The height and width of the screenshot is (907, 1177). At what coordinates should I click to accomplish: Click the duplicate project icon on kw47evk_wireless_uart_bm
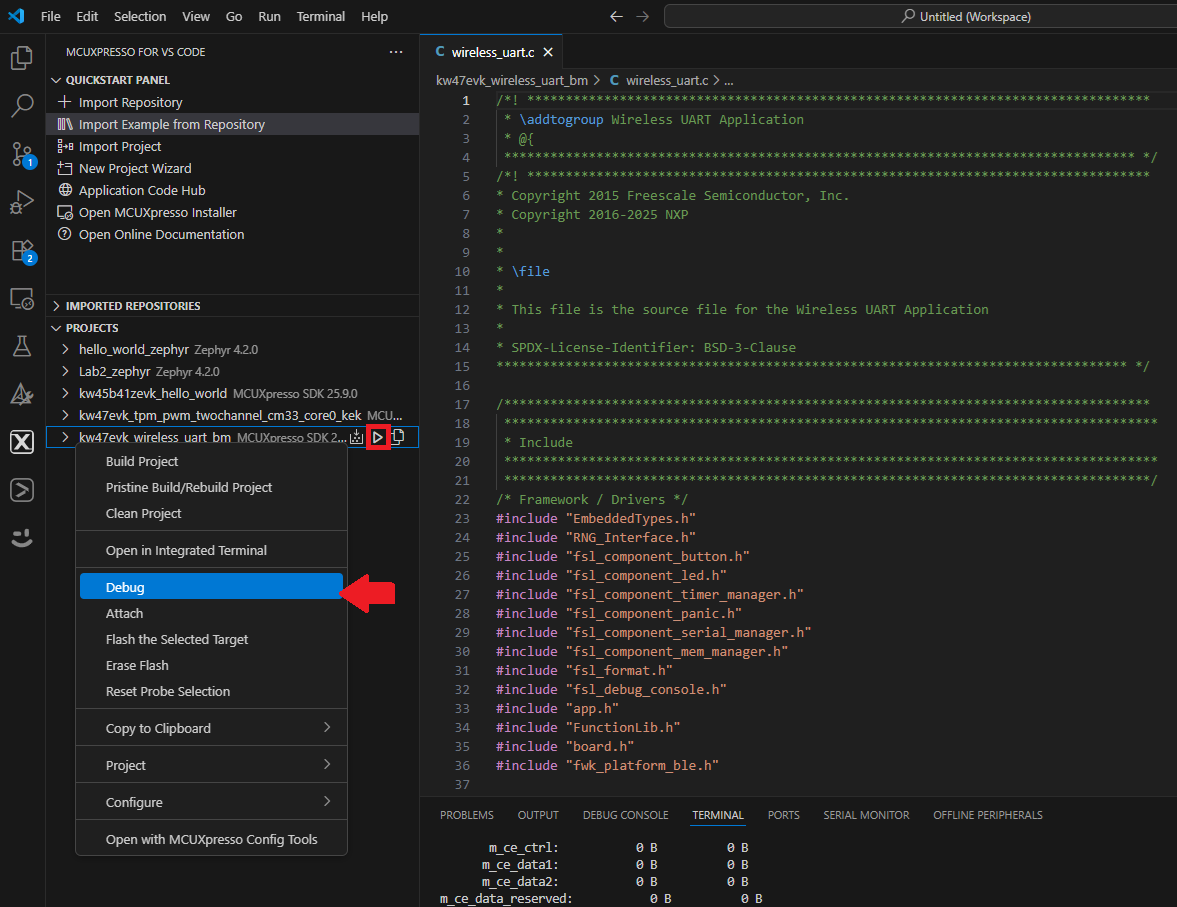[398, 437]
